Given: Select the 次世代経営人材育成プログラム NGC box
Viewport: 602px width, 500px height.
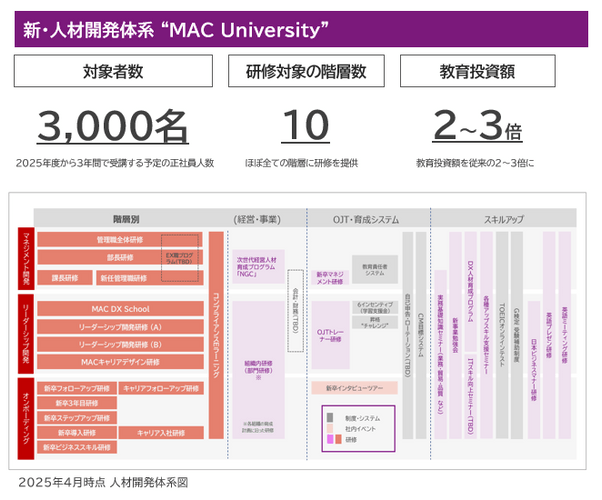Looking at the screenshot, I should [258, 267].
